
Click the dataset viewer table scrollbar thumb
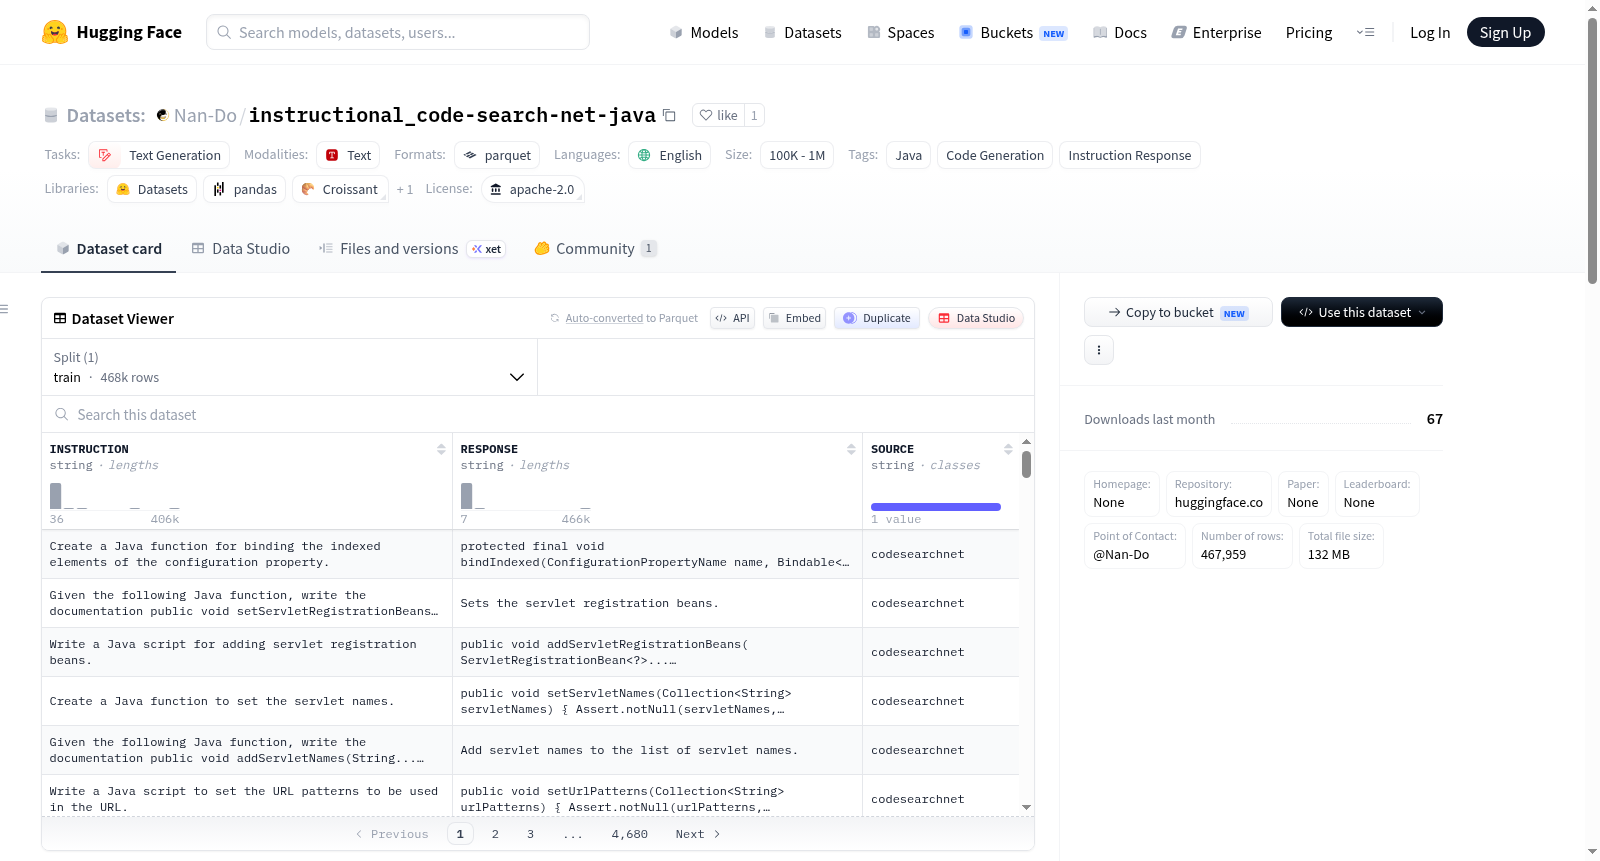(1026, 464)
